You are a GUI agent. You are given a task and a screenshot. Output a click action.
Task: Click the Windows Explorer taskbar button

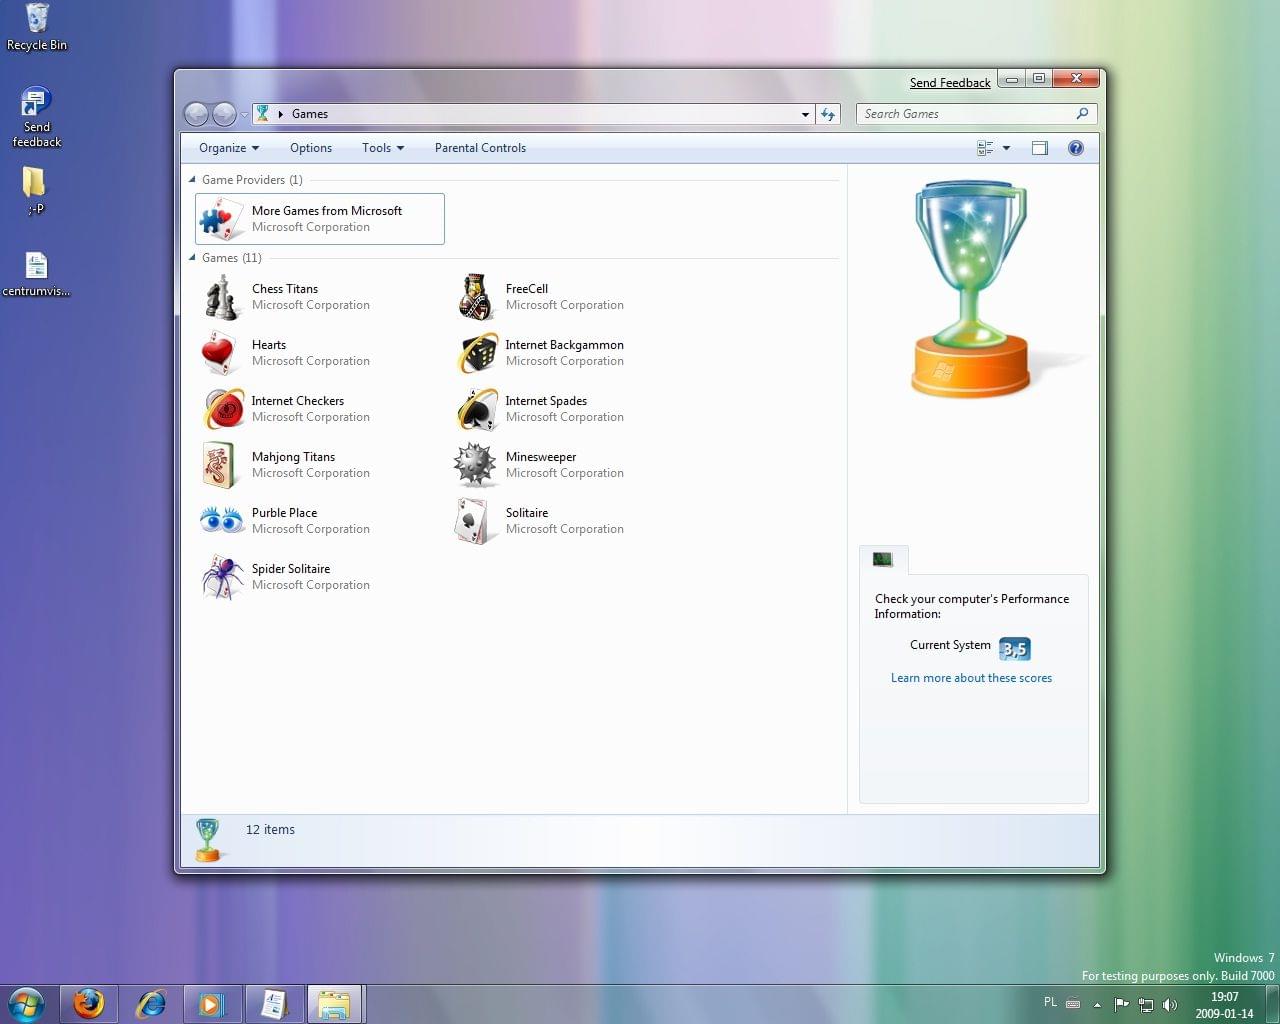pyautogui.click(x=335, y=1003)
